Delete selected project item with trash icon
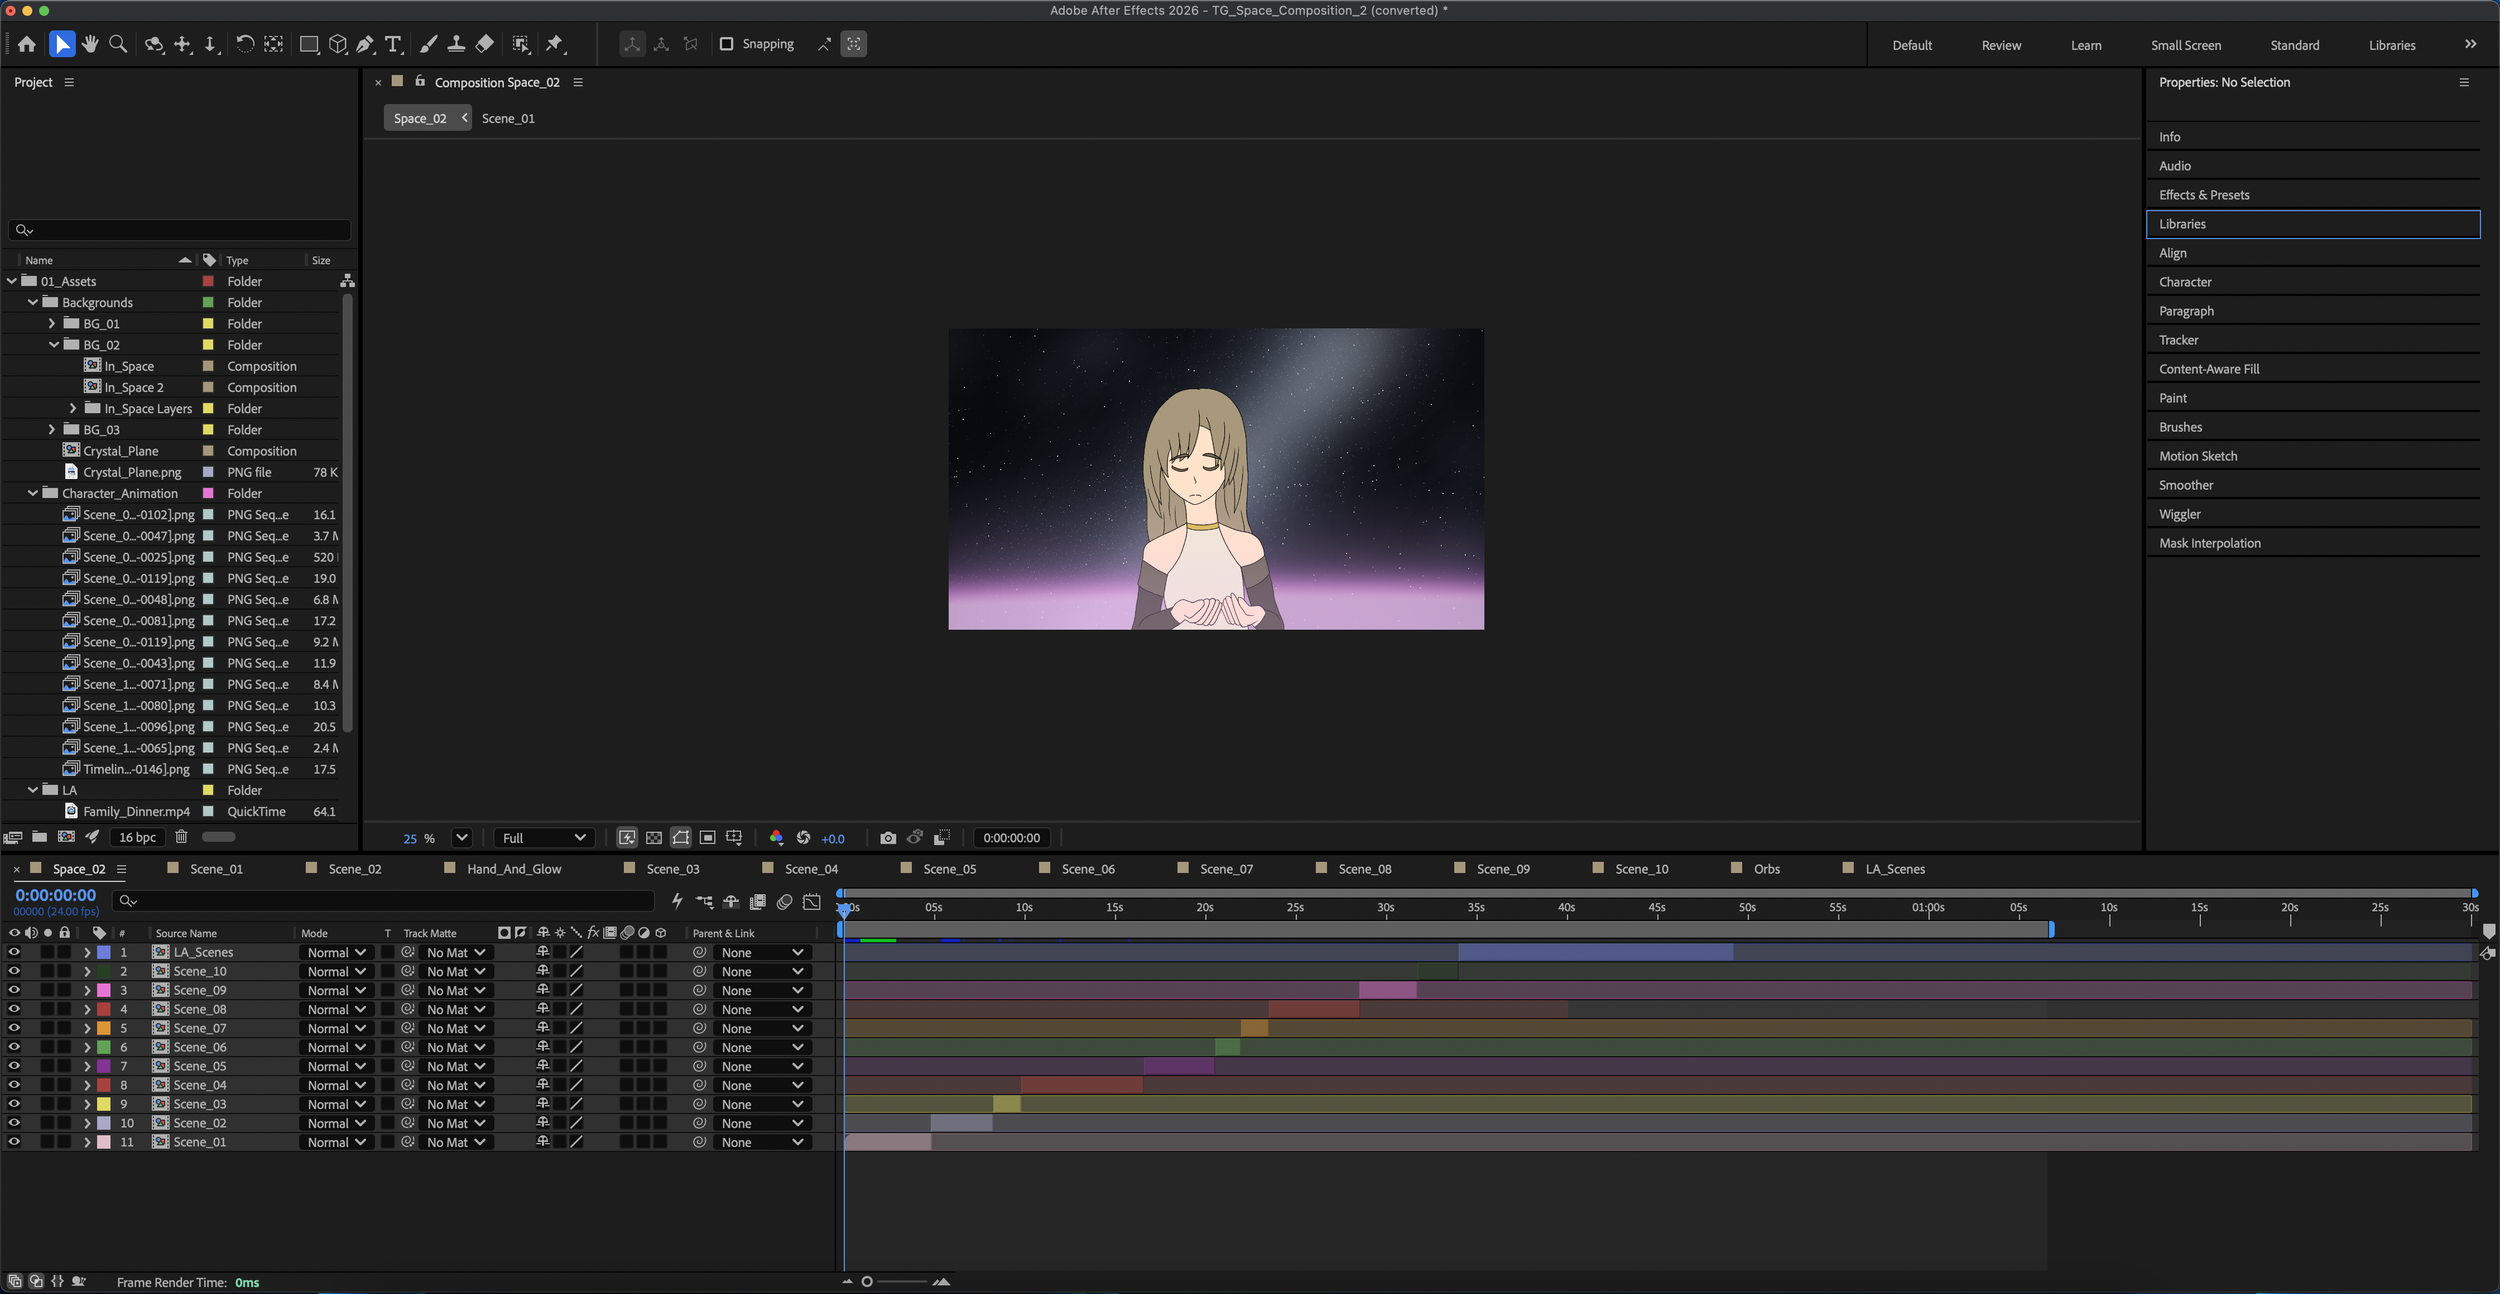 pyautogui.click(x=181, y=837)
